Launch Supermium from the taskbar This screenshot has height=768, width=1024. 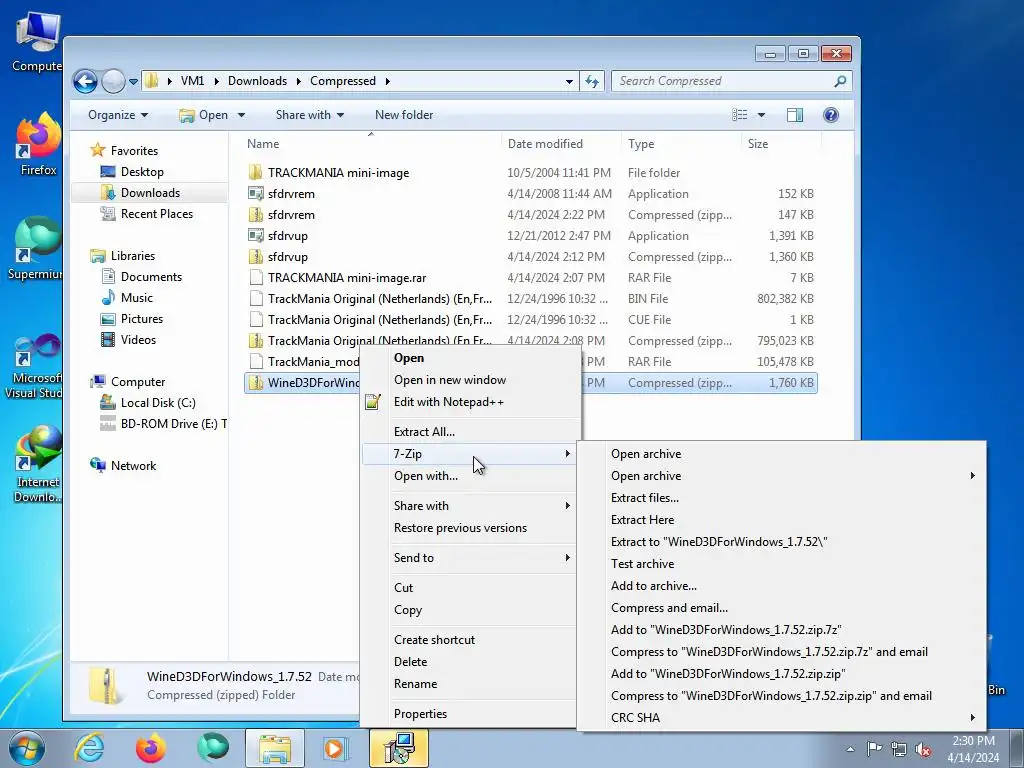click(212, 748)
